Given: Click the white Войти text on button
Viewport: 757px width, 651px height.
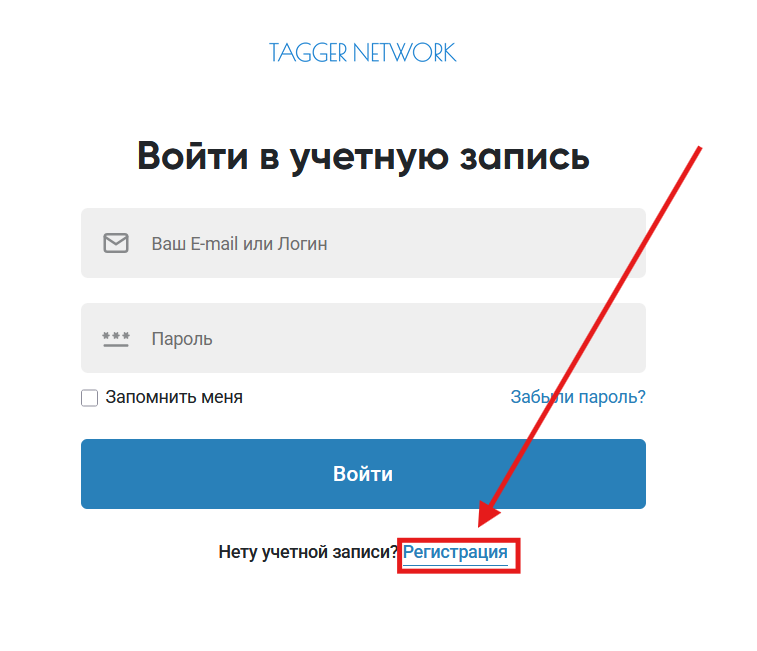Looking at the screenshot, I should (x=363, y=474).
